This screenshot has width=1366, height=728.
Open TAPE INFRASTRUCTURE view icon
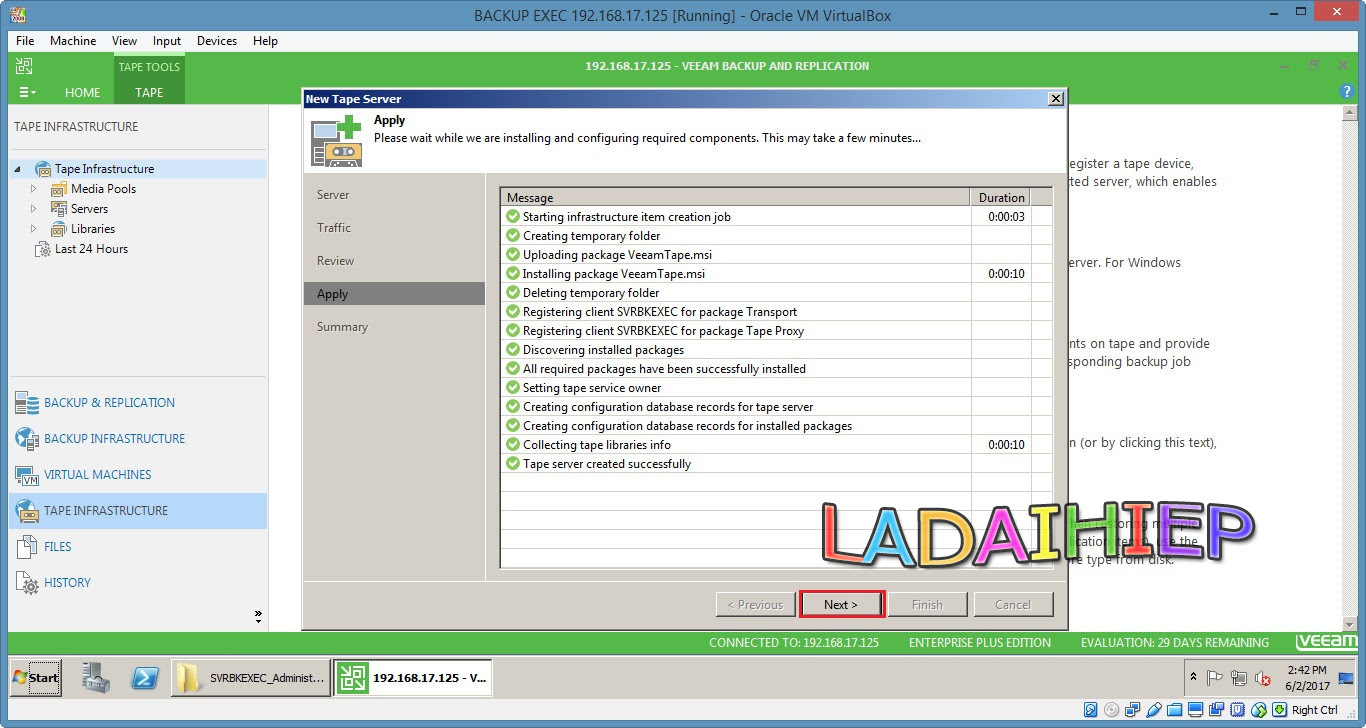coord(27,511)
